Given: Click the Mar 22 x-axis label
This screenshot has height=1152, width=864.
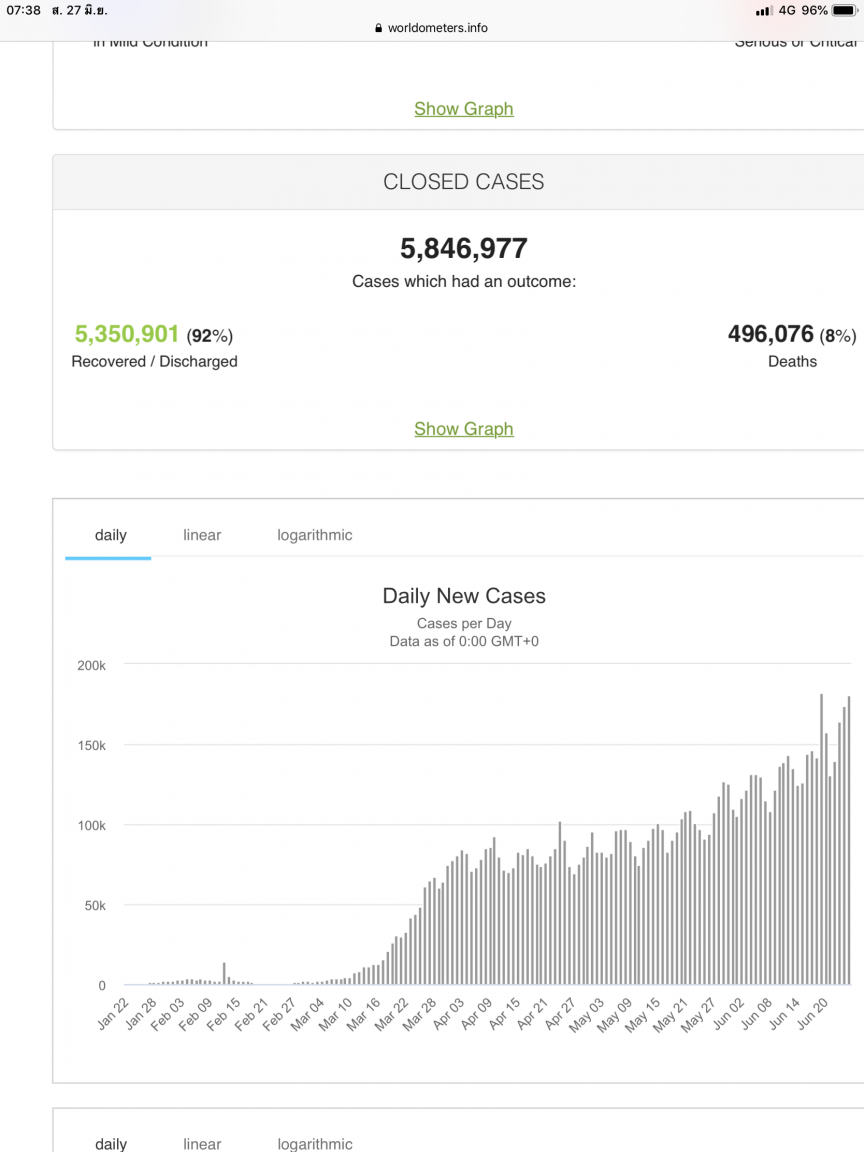Looking at the screenshot, I should [391, 1014].
